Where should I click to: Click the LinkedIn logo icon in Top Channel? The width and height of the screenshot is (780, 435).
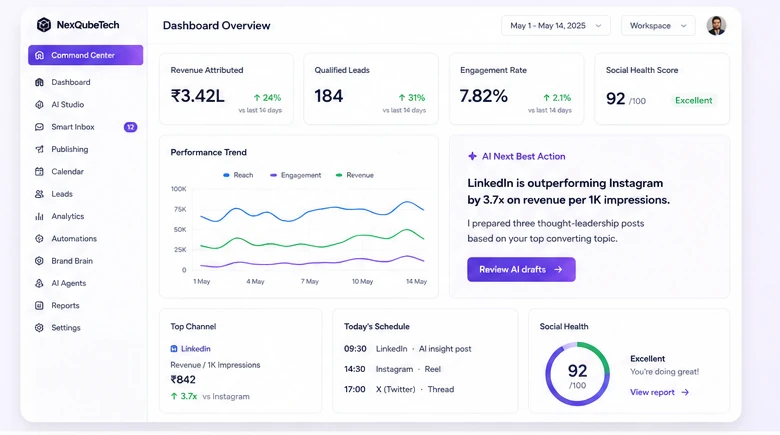pos(174,349)
